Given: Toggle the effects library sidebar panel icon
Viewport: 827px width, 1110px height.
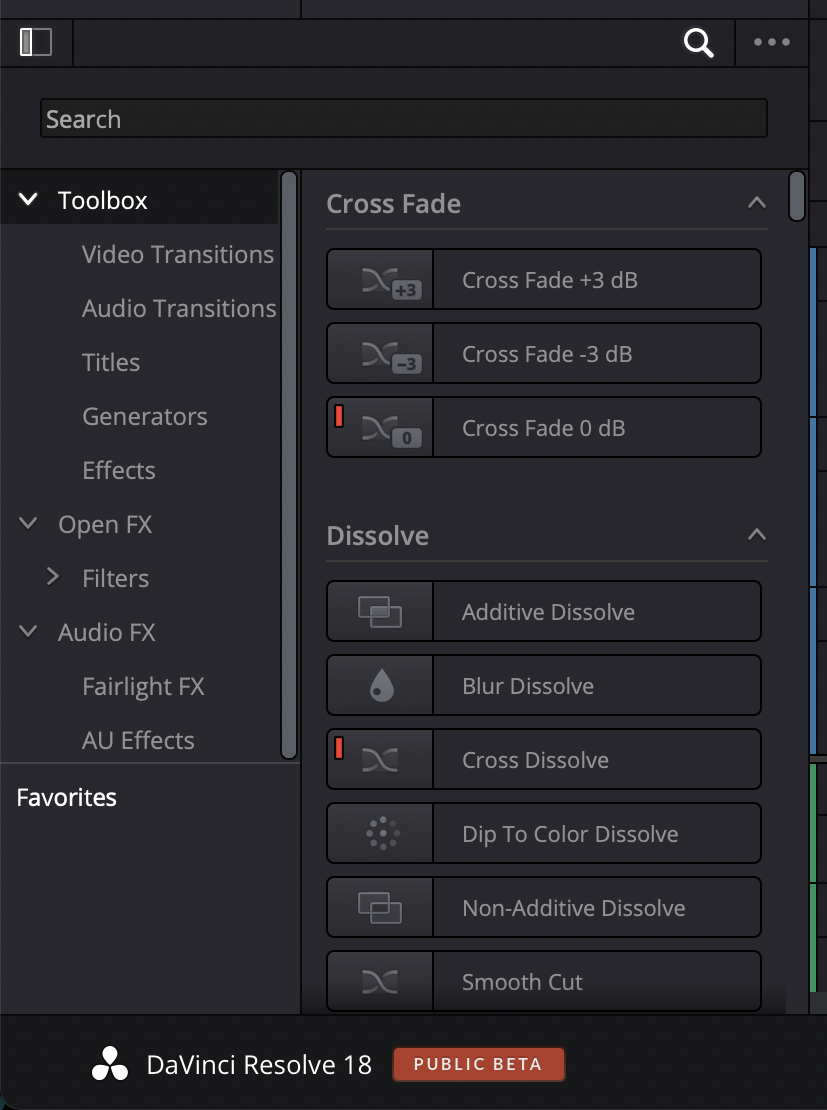Looking at the screenshot, I should click(35, 42).
